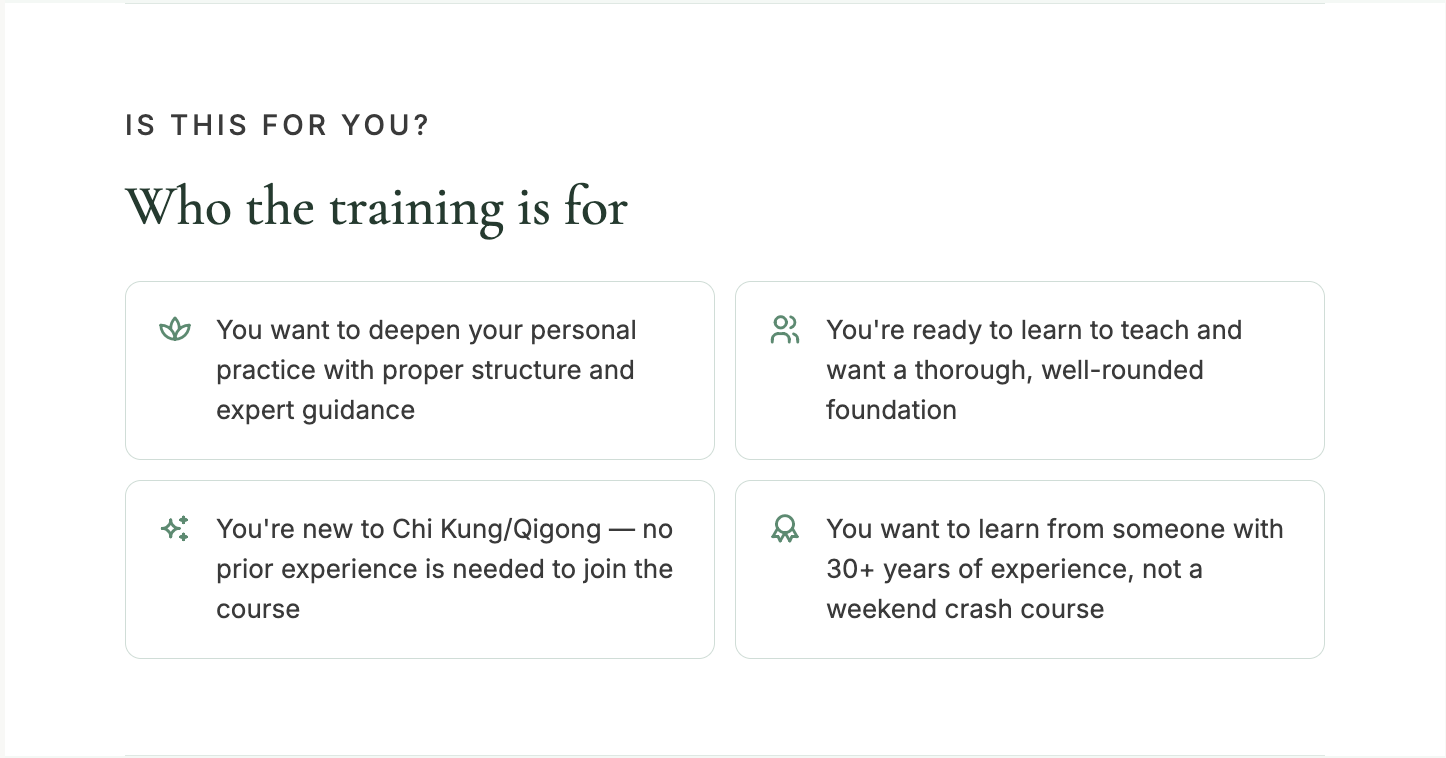
Task: Click the words 'expert guidance'
Action: tap(315, 410)
